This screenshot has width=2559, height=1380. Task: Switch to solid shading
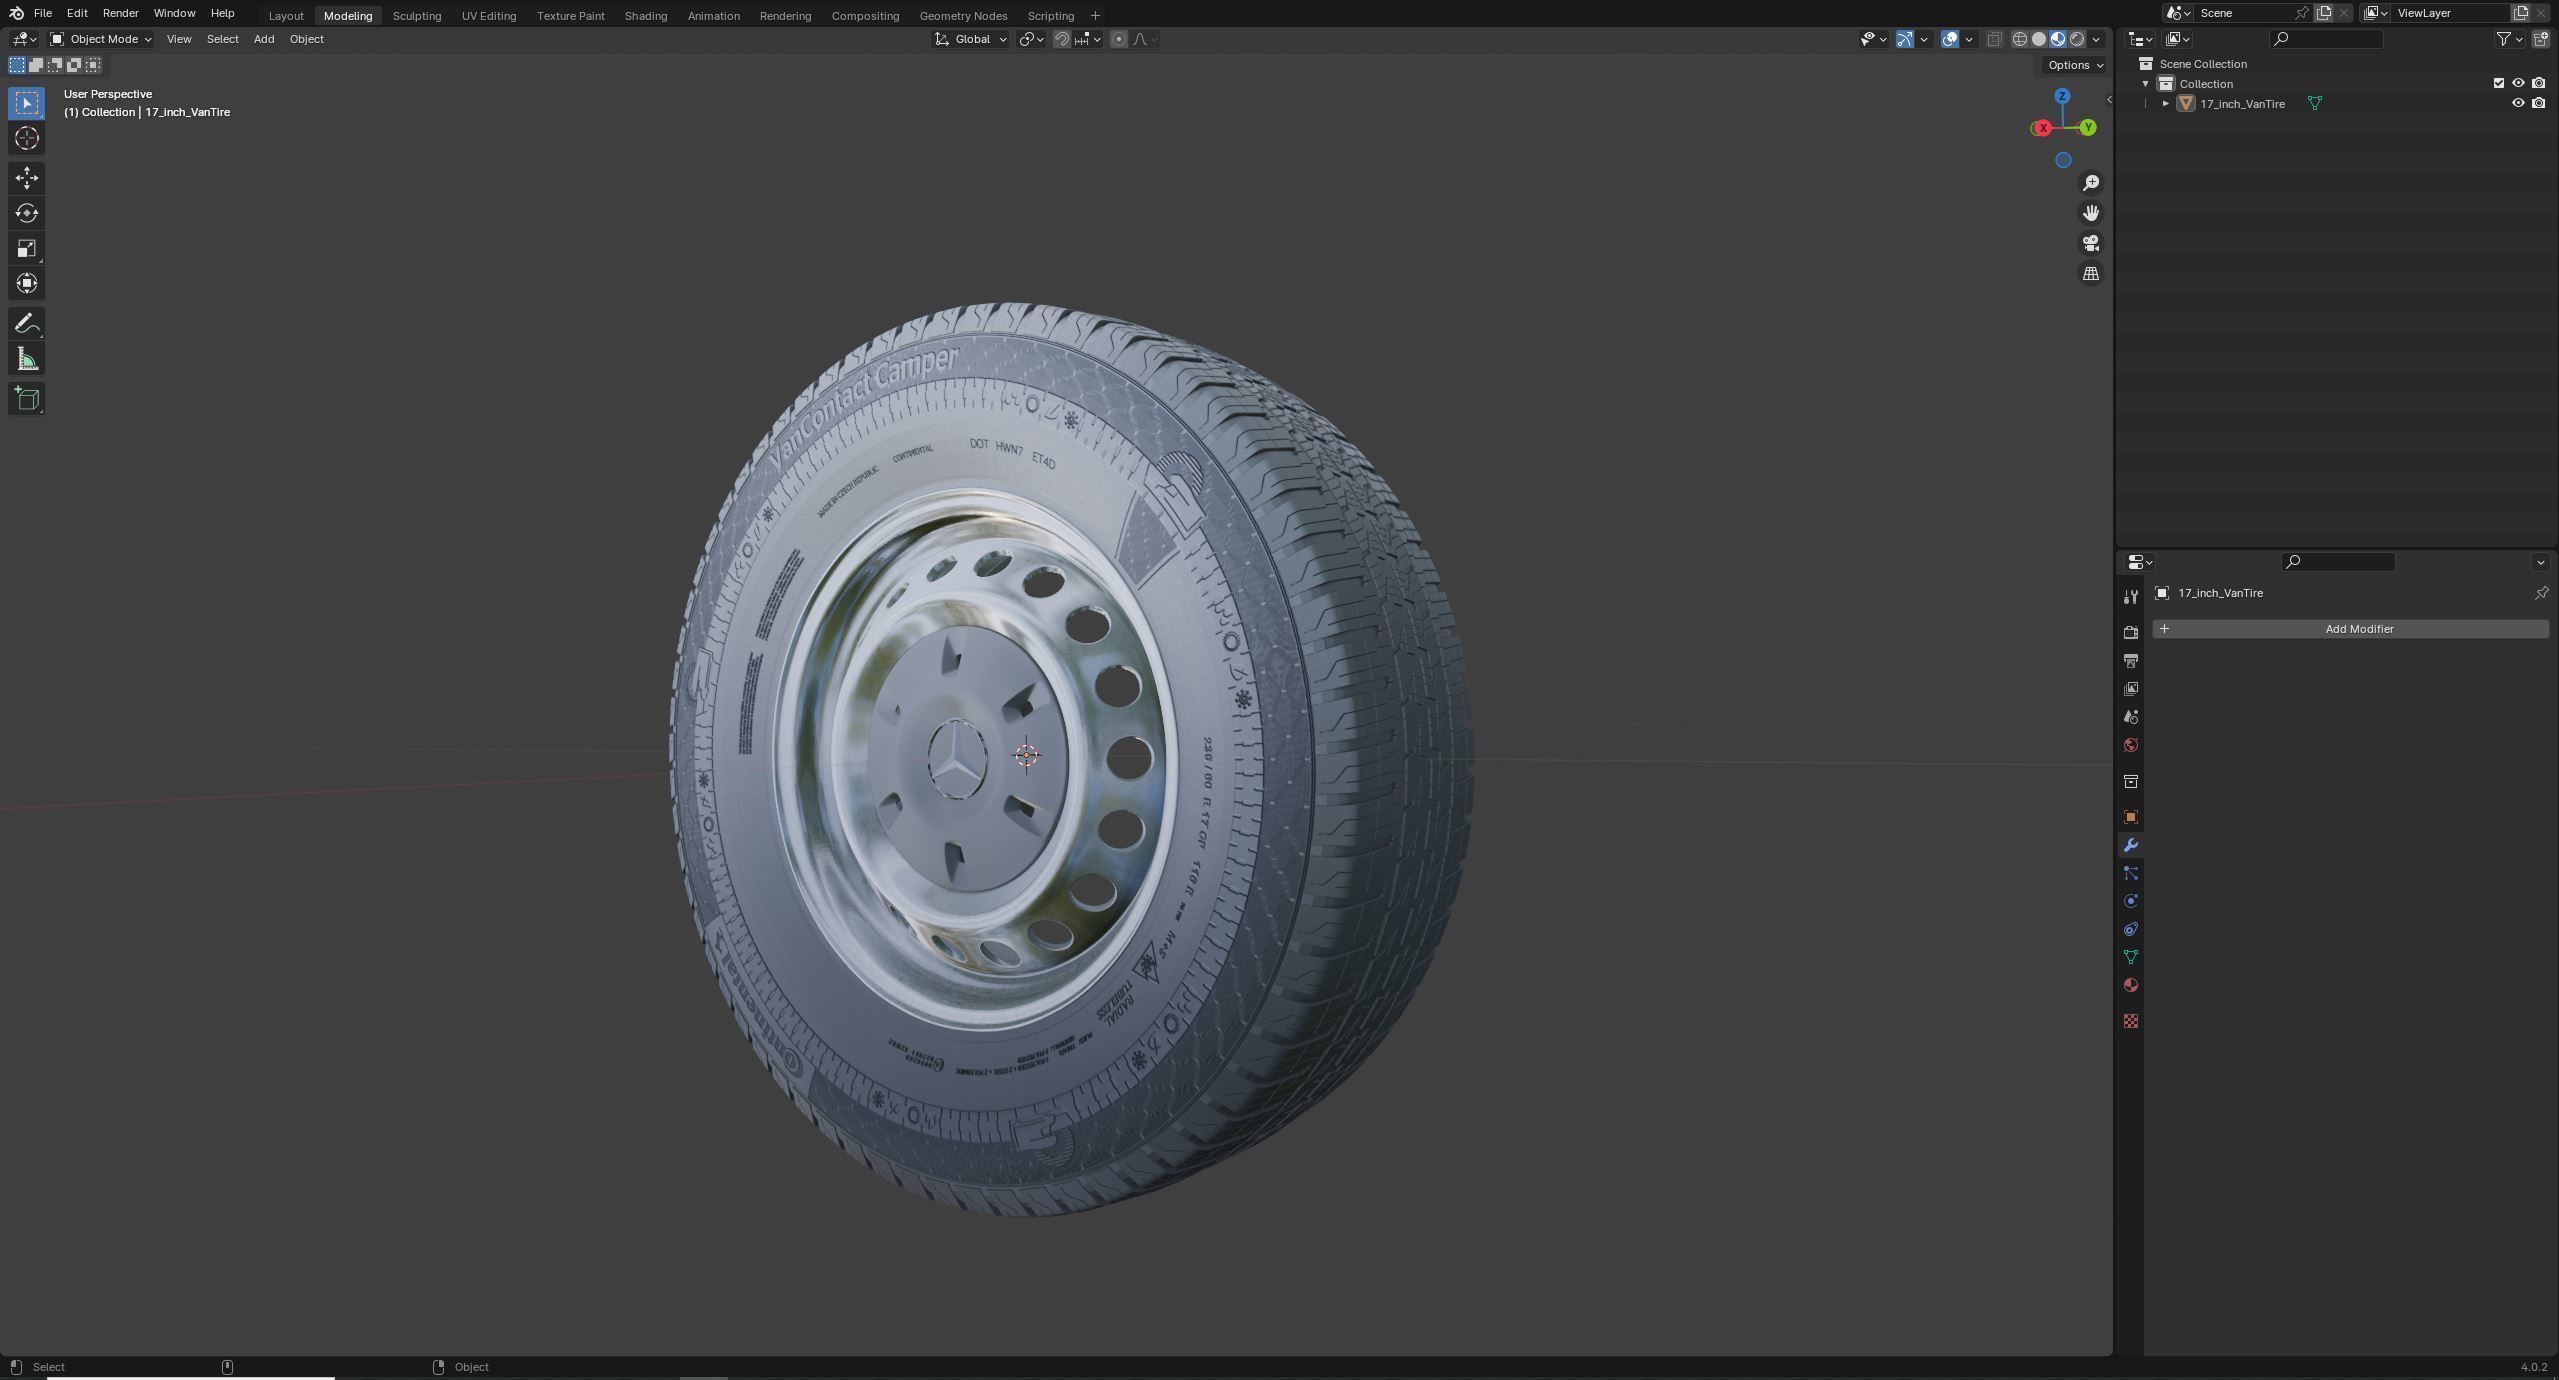tap(2038, 39)
